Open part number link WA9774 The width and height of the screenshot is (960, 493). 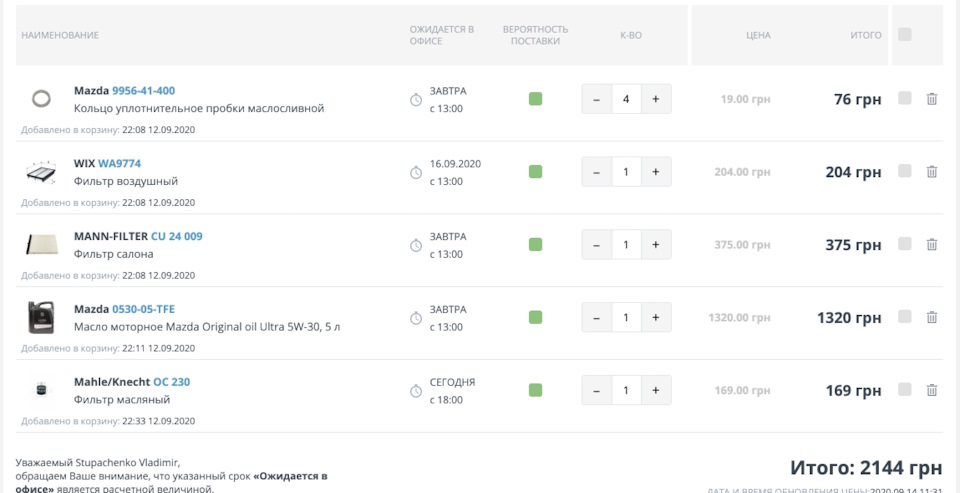pos(119,164)
